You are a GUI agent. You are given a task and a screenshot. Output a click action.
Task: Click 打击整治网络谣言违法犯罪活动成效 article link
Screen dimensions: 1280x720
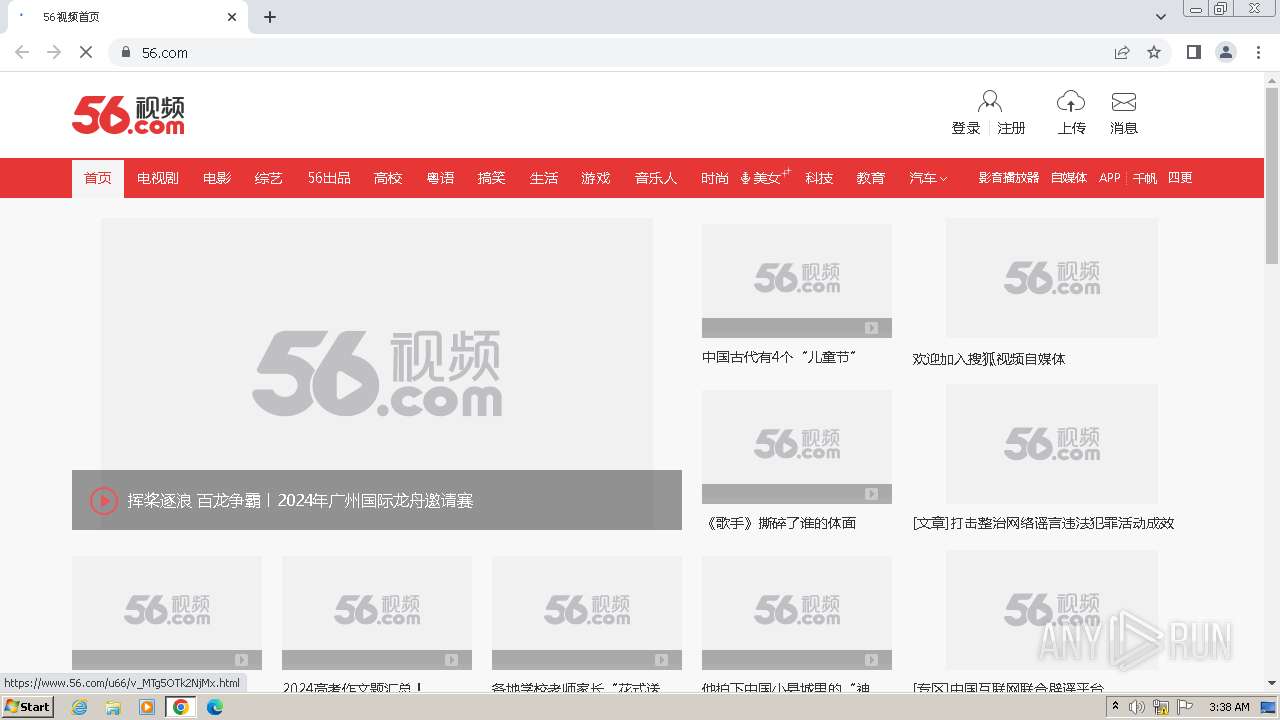coord(1044,523)
